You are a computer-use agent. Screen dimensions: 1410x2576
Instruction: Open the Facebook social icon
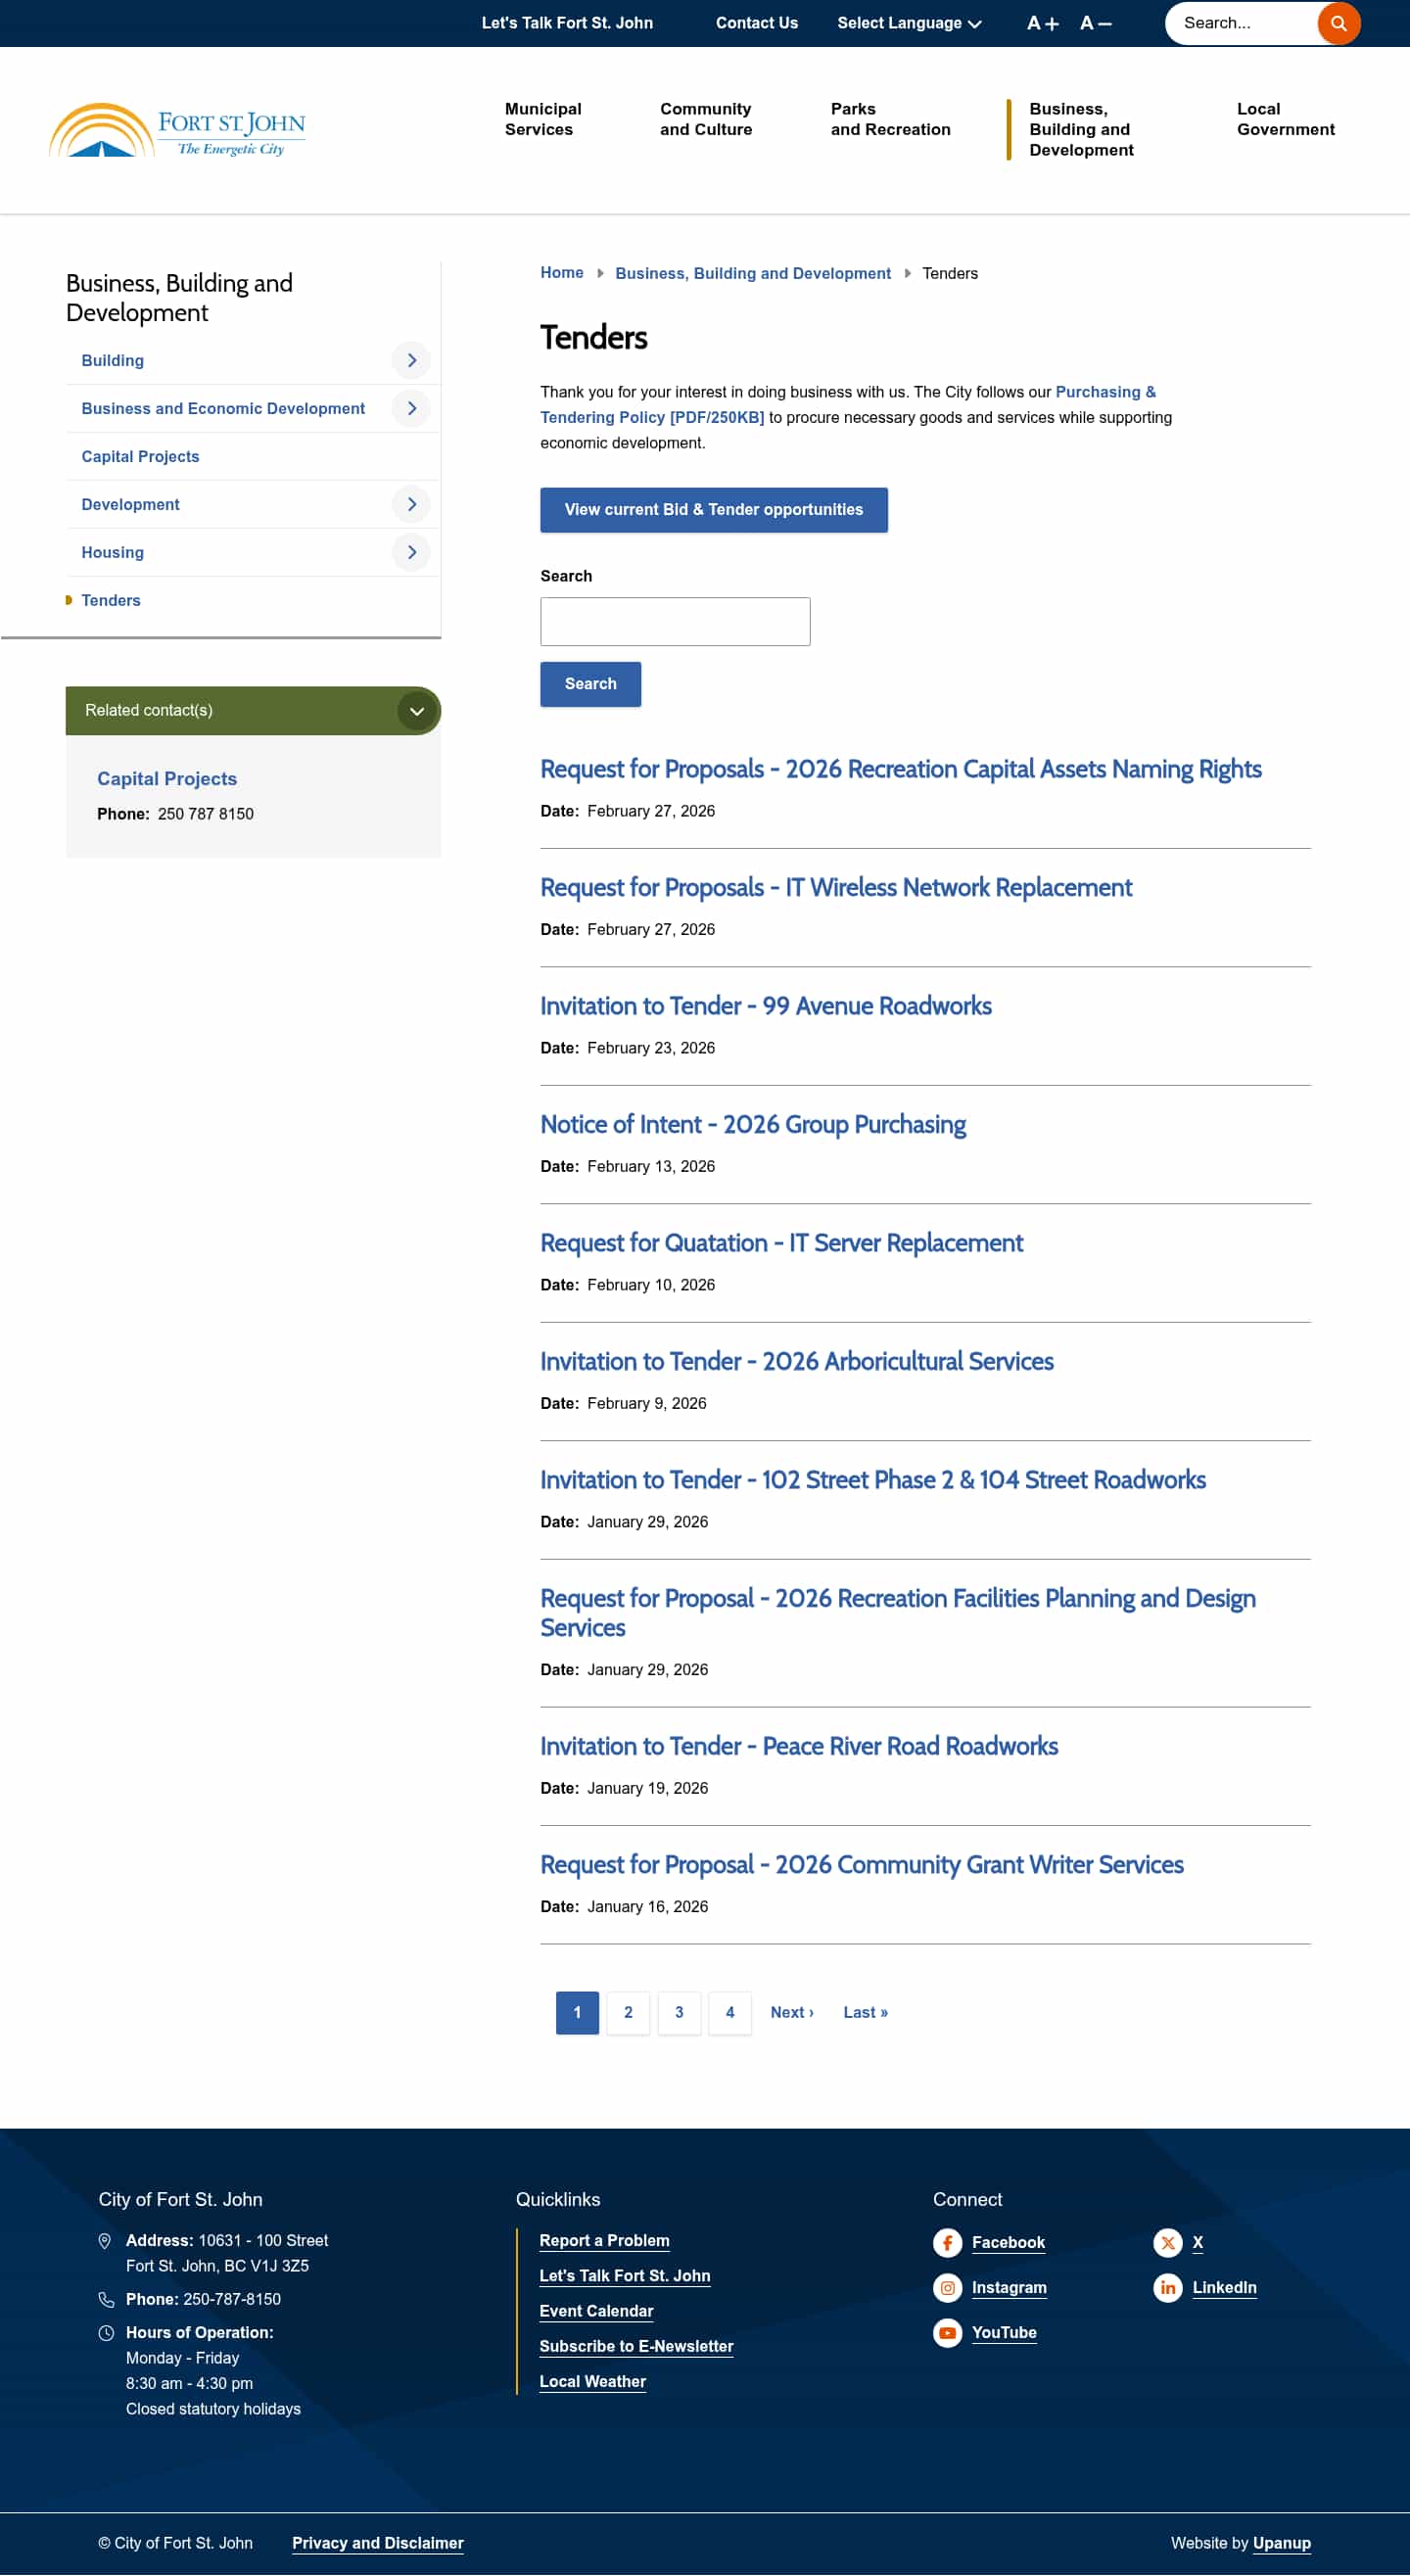coord(947,2242)
